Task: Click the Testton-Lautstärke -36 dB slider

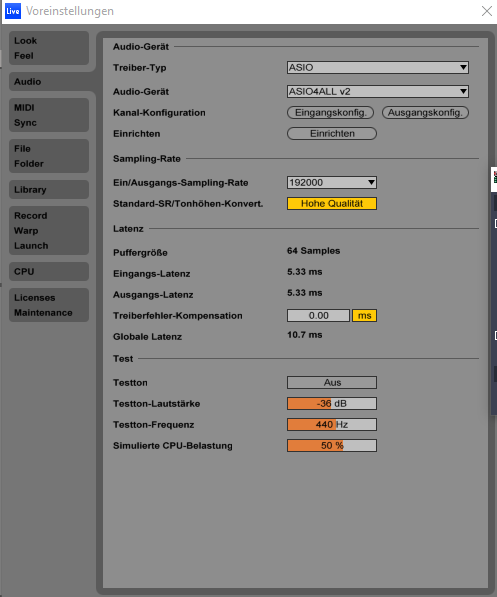Action: (x=332, y=404)
